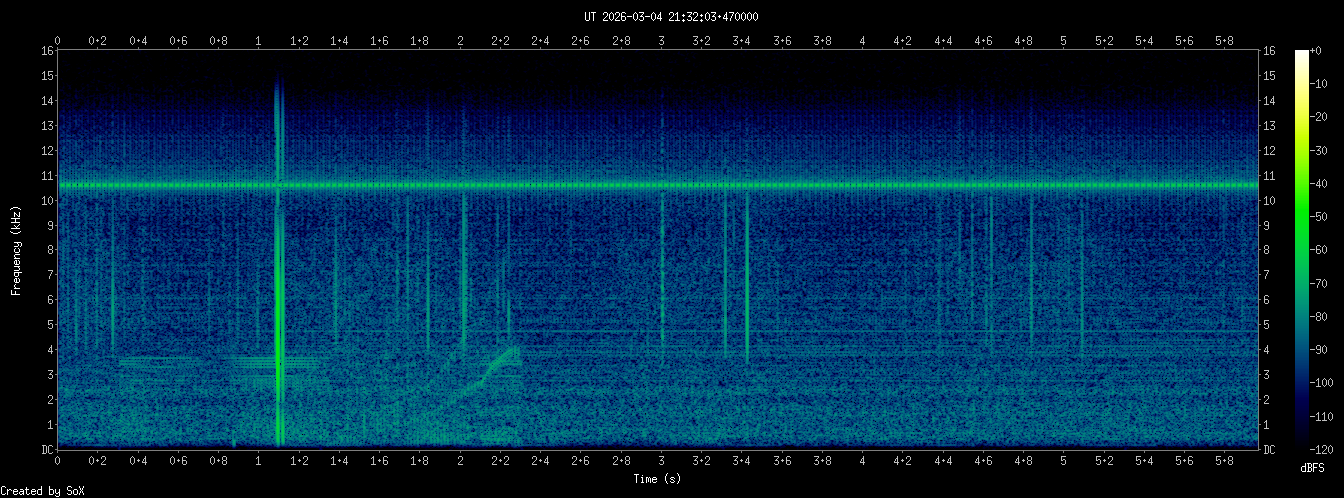Click the dBFS label below the color scale
The width and height of the screenshot is (1344, 498).
(1313, 468)
